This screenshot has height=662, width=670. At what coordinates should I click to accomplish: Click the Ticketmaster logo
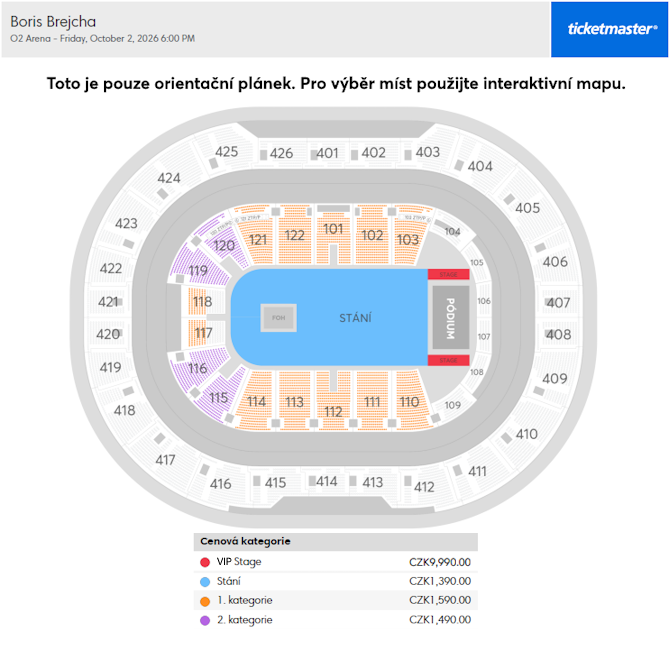(612, 29)
